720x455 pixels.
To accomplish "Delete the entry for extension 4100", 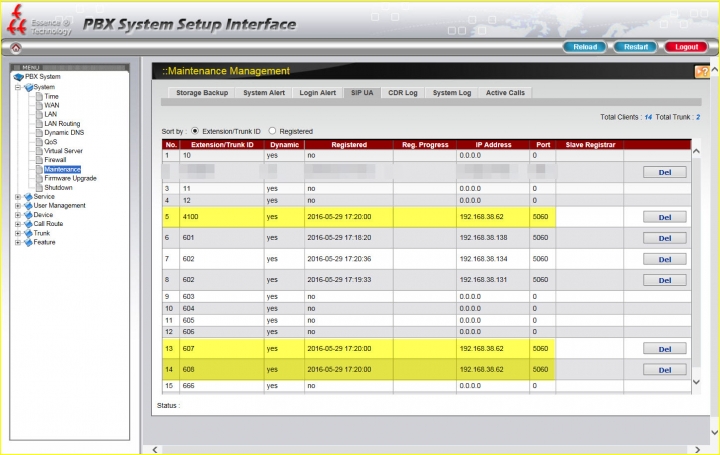I will pyautogui.click(x=664, y=217).
